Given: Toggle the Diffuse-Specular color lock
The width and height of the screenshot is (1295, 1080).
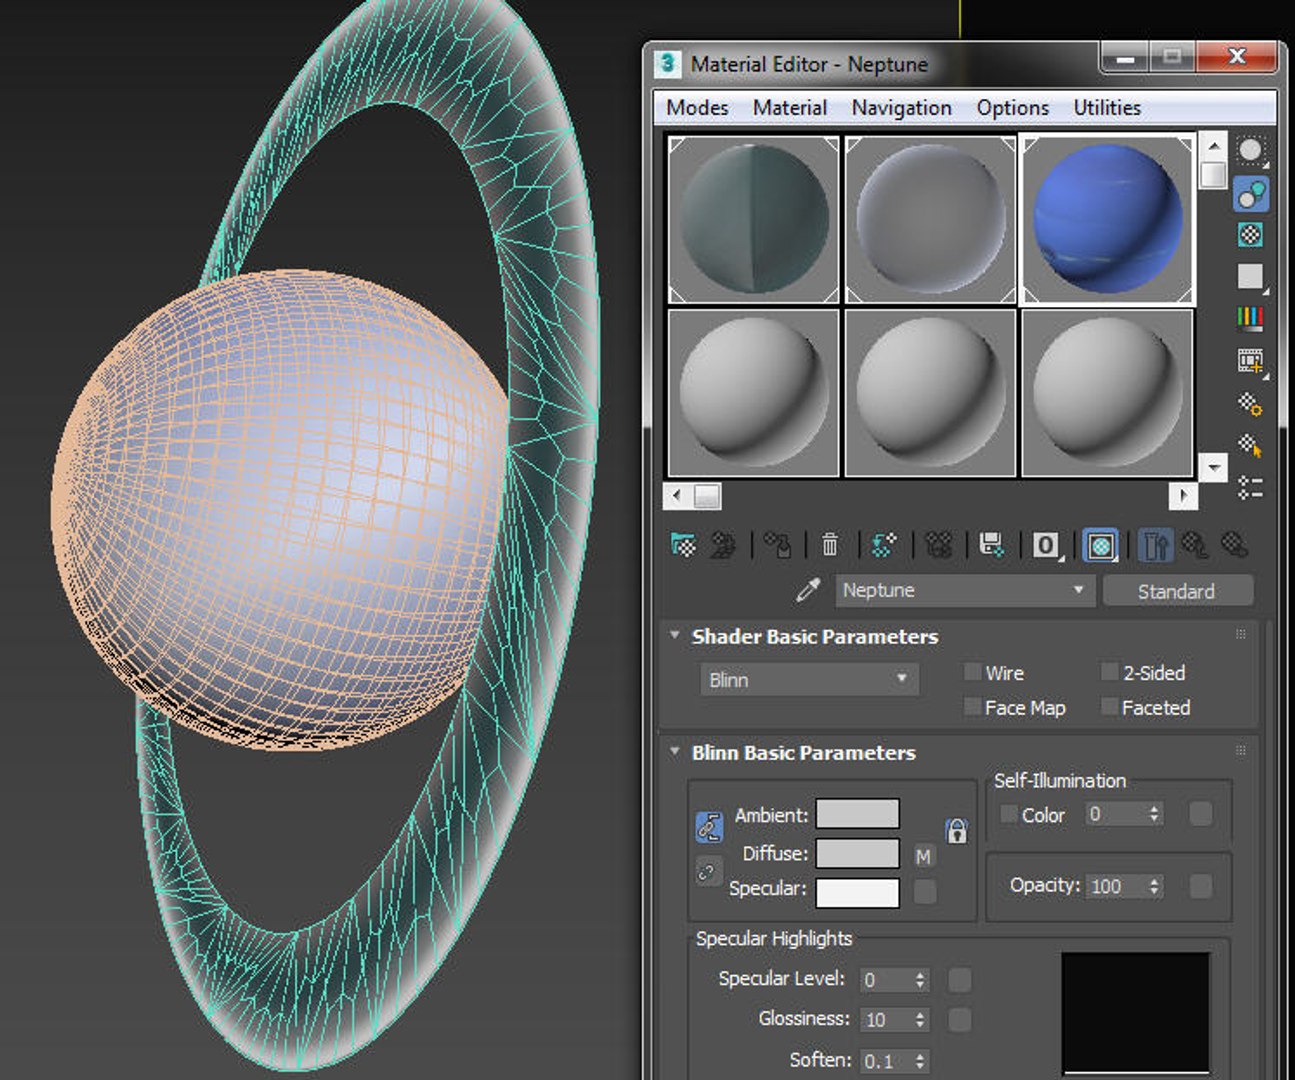Looking at the screenshot, I should (x=708, y=872).
